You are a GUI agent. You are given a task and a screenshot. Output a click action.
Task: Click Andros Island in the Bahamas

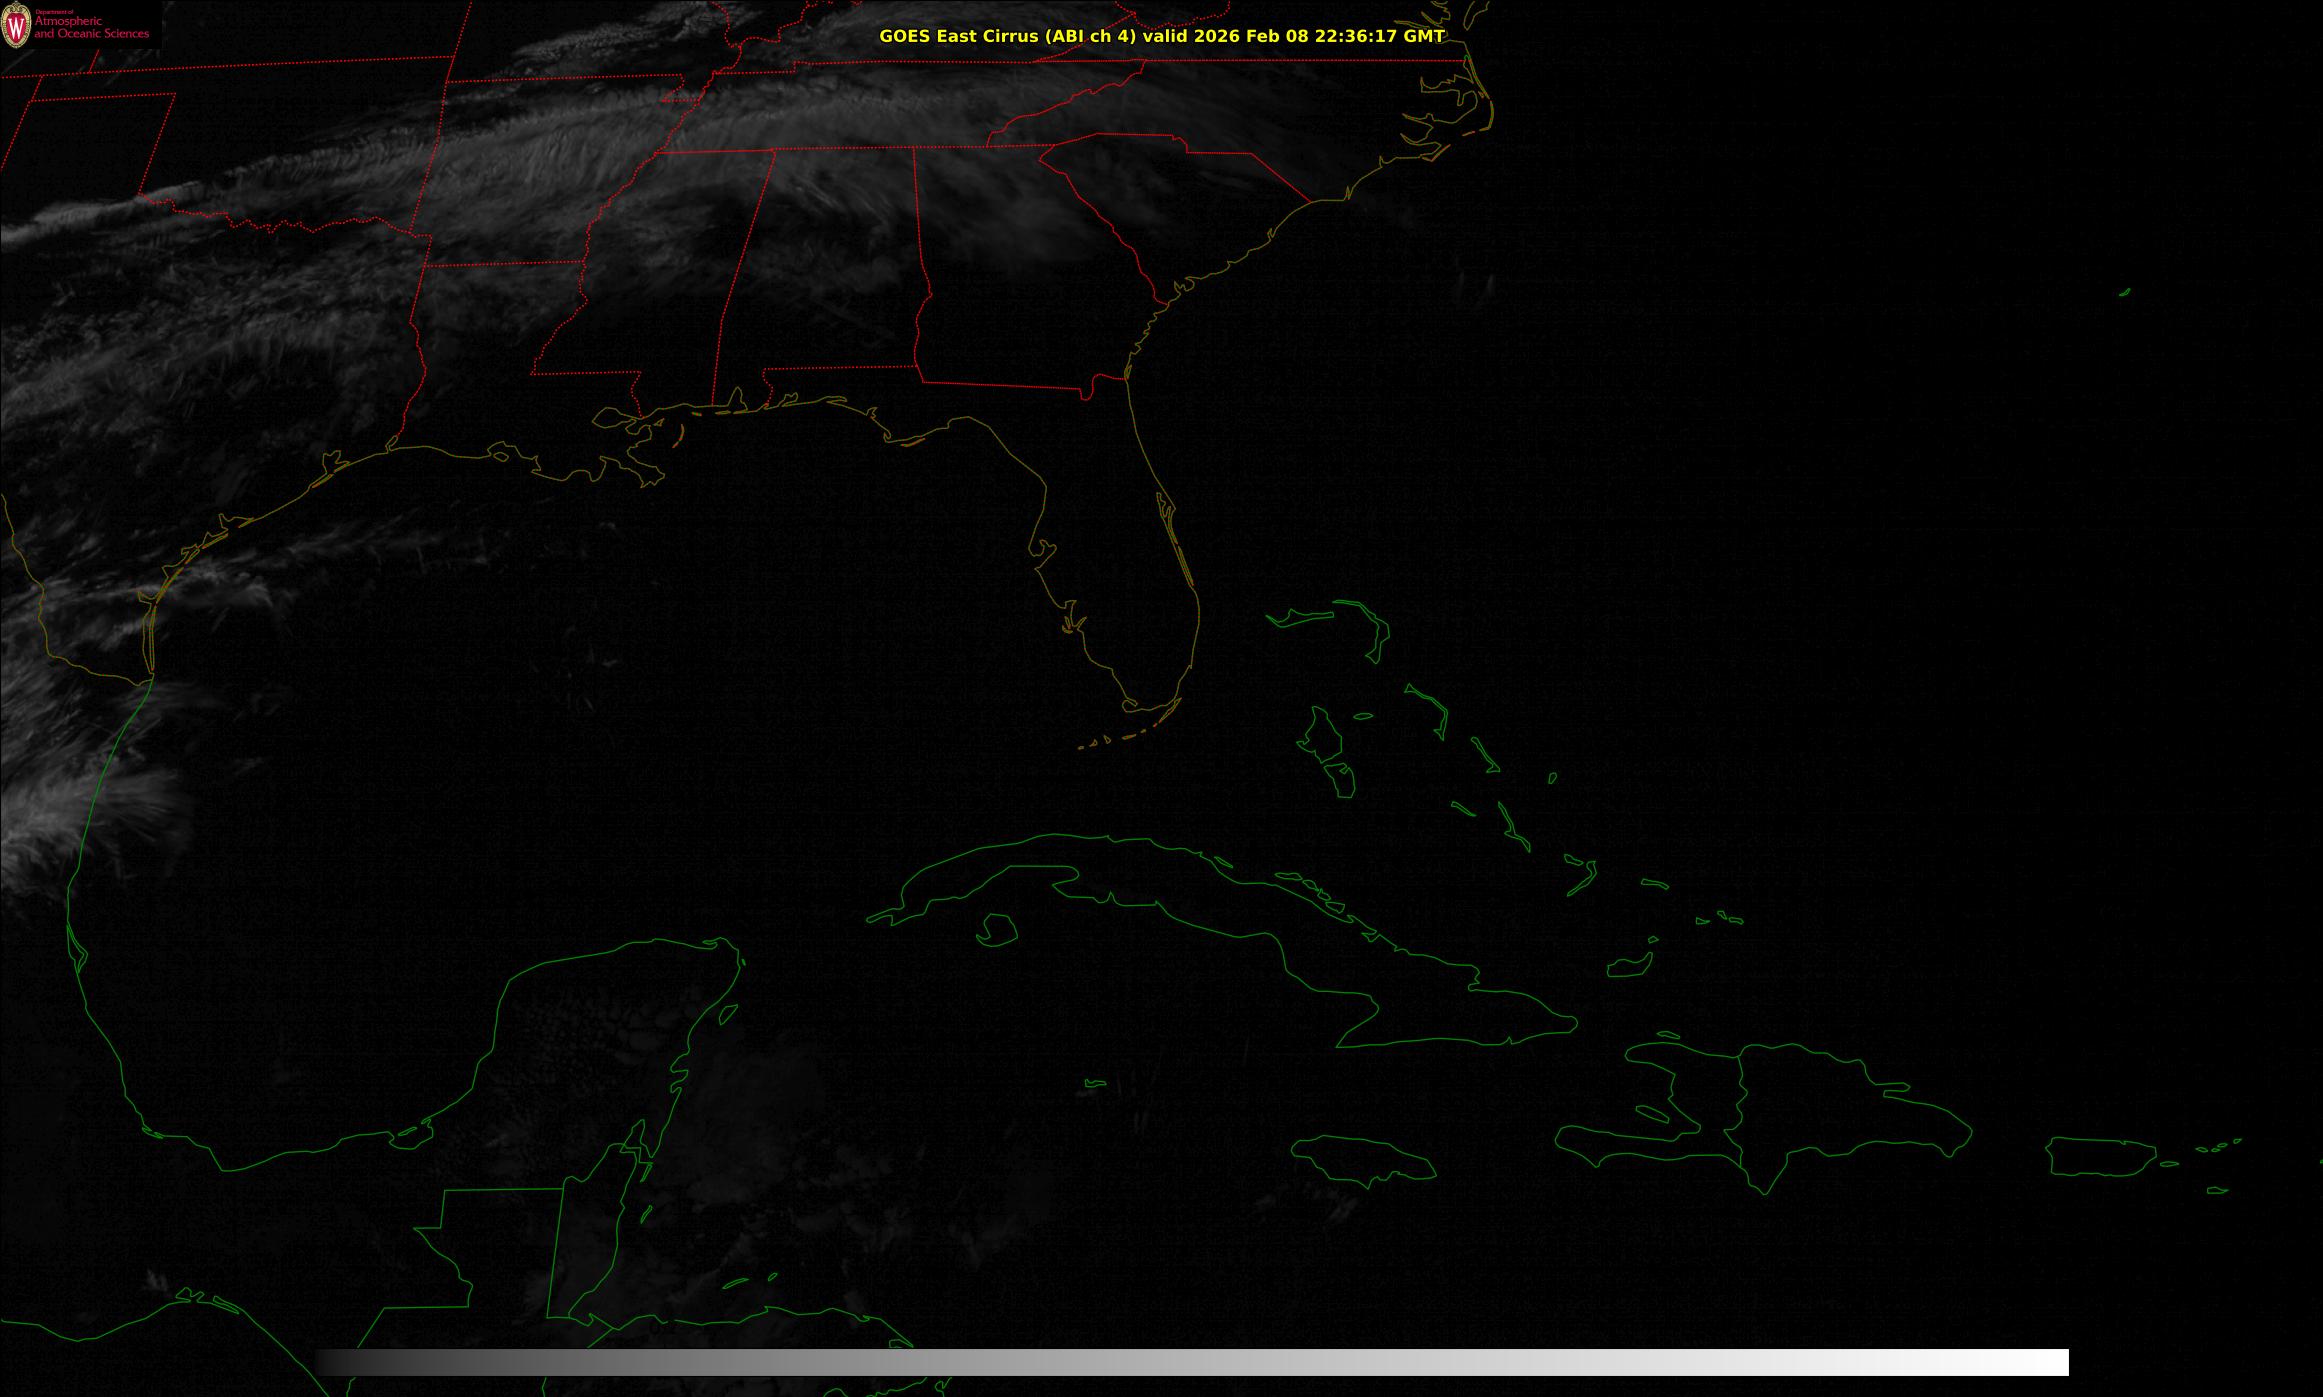point(1322,737)
